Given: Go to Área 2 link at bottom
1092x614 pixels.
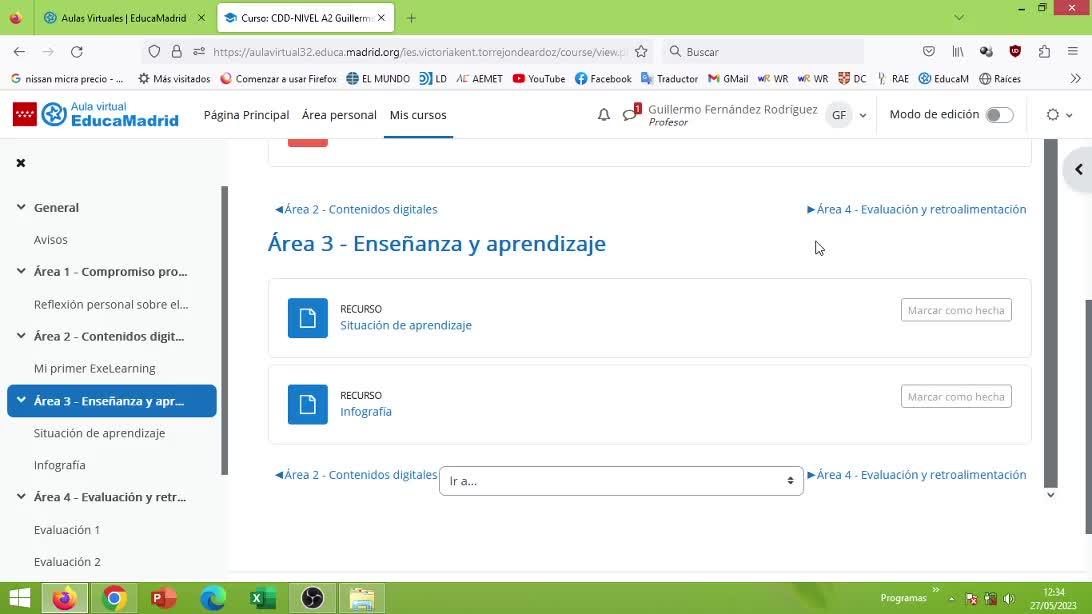Looking at the screenshot, I should coord(356,475).
